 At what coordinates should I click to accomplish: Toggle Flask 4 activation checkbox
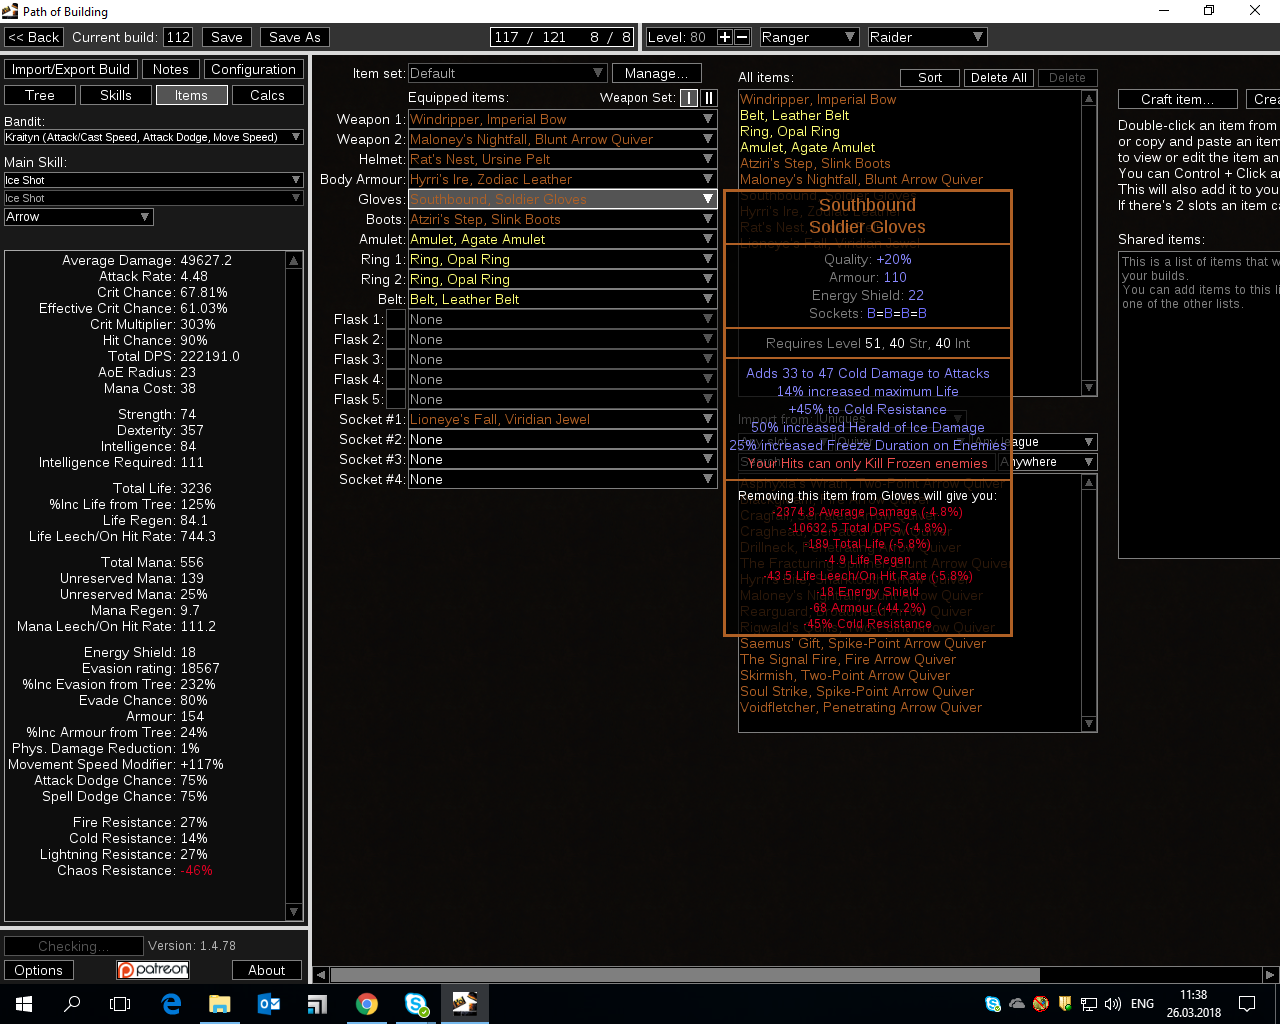click(396, 379)
